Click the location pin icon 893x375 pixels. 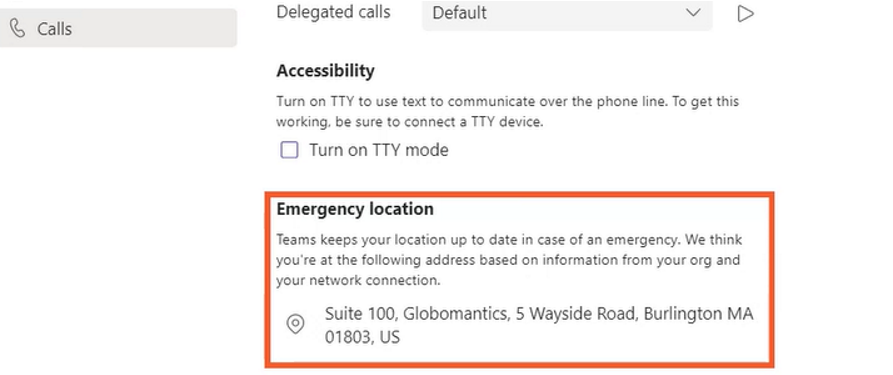pos(295,324)
